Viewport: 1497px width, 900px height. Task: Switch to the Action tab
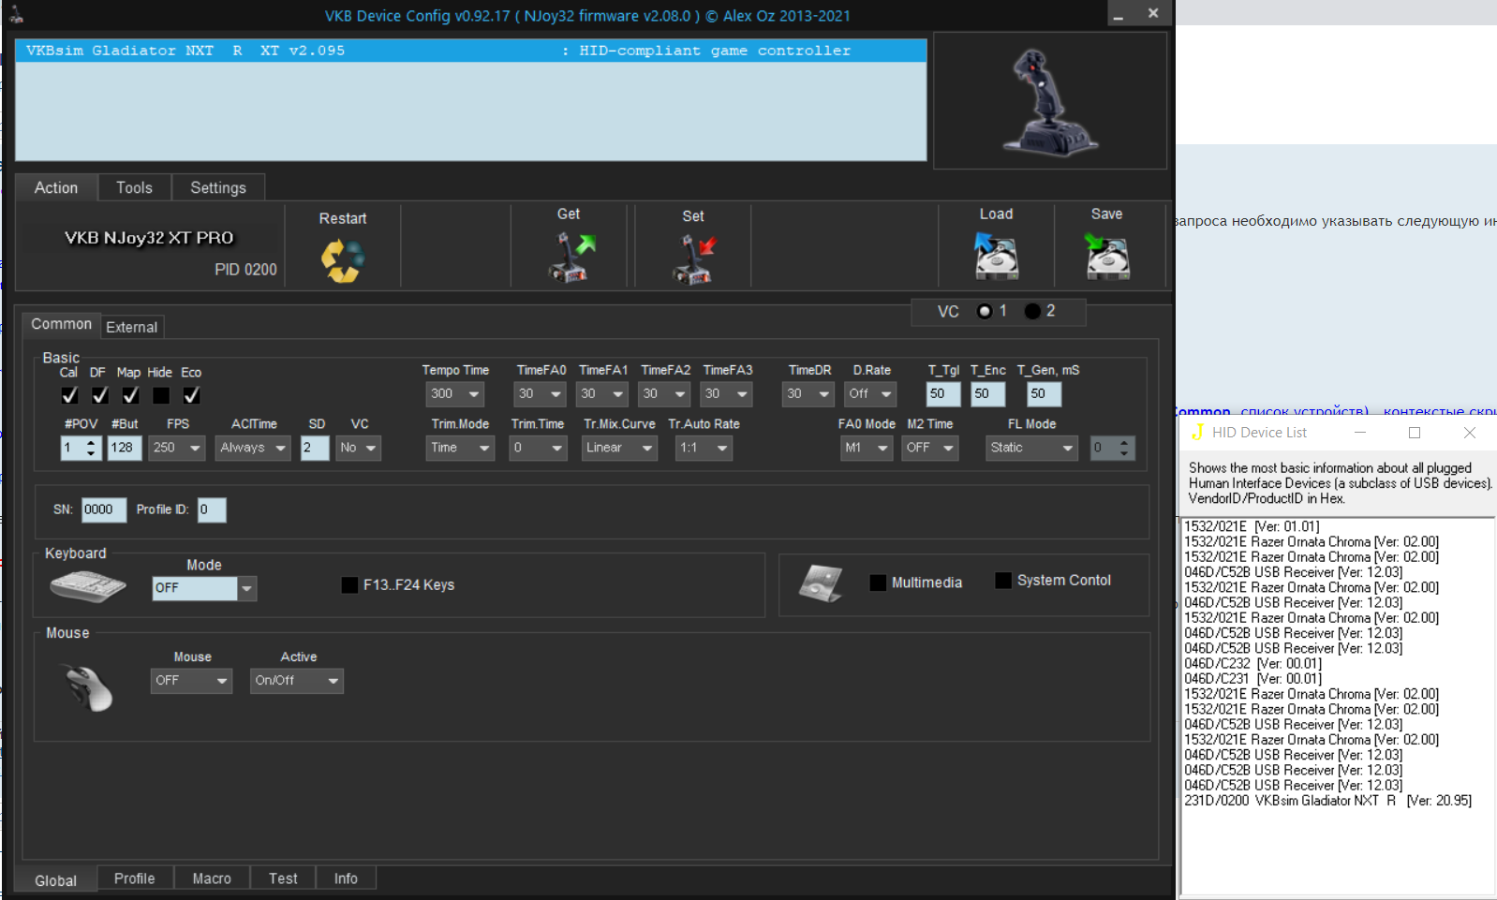(x=56, y=188)
